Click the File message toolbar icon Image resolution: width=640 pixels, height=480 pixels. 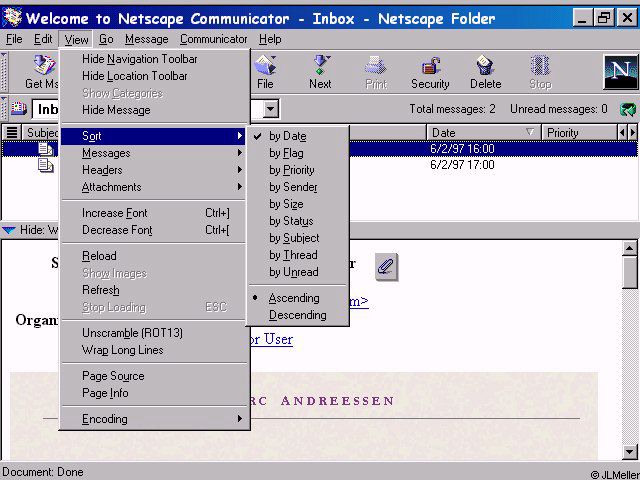[265, 65]
